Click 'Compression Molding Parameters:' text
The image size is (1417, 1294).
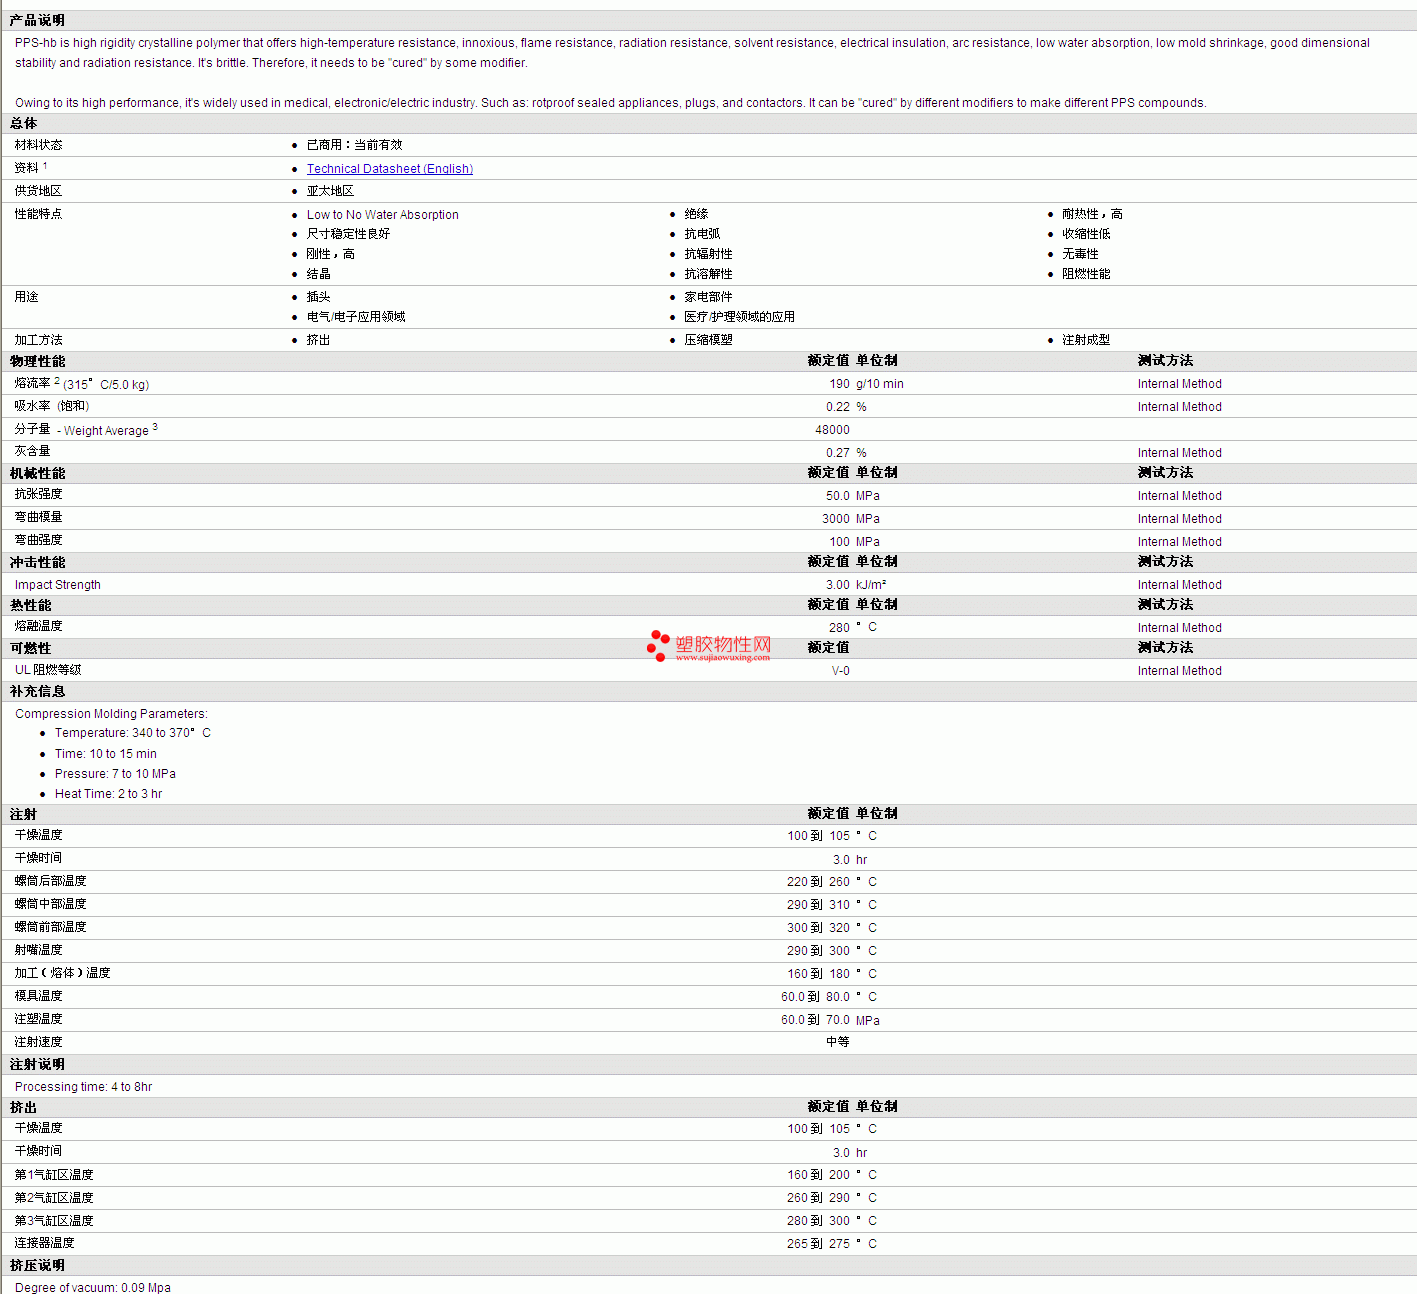[111, 714]
